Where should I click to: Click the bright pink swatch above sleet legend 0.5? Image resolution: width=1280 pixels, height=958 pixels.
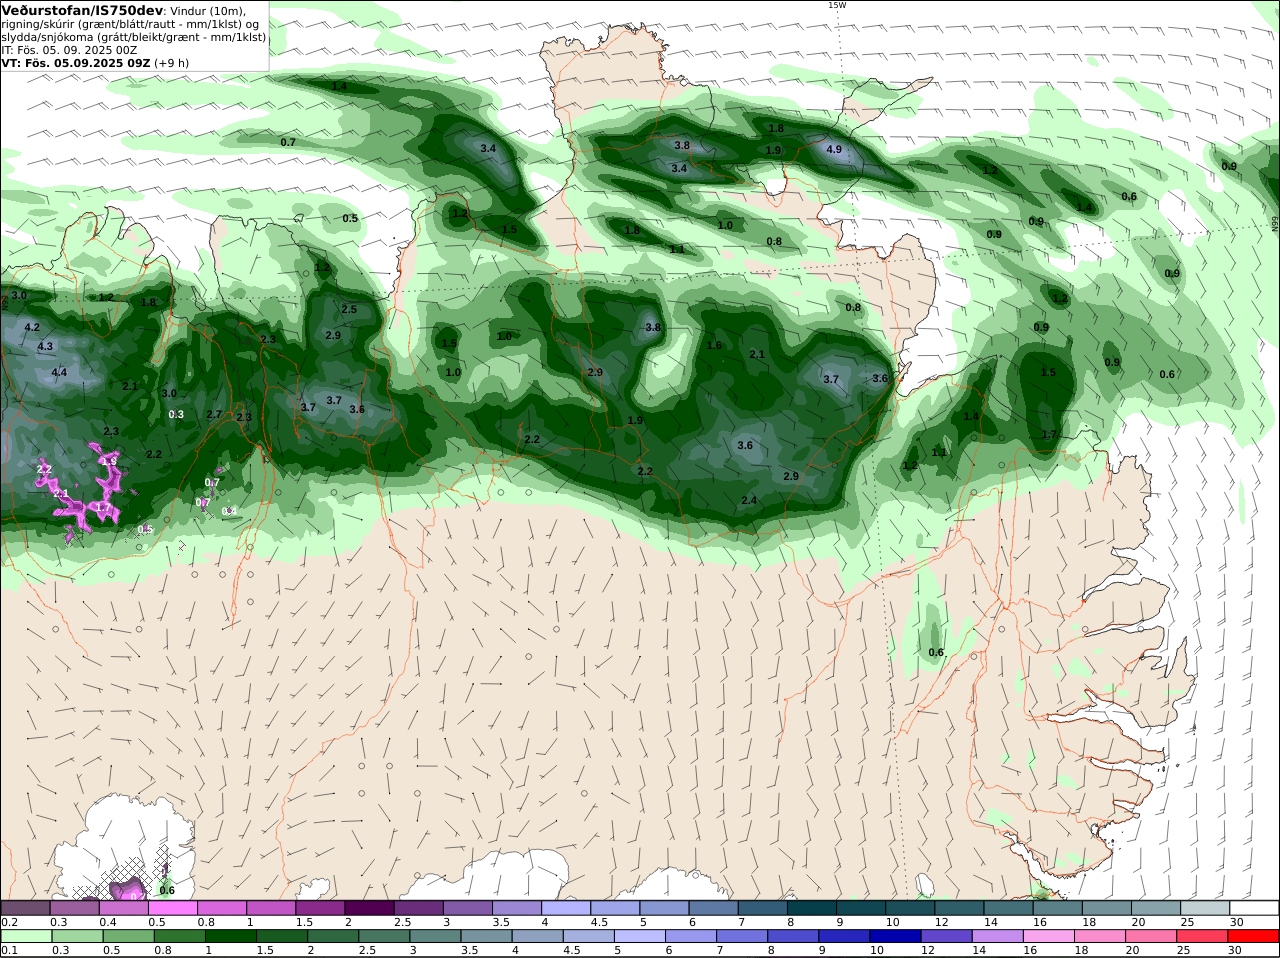[x=172, y=908]
